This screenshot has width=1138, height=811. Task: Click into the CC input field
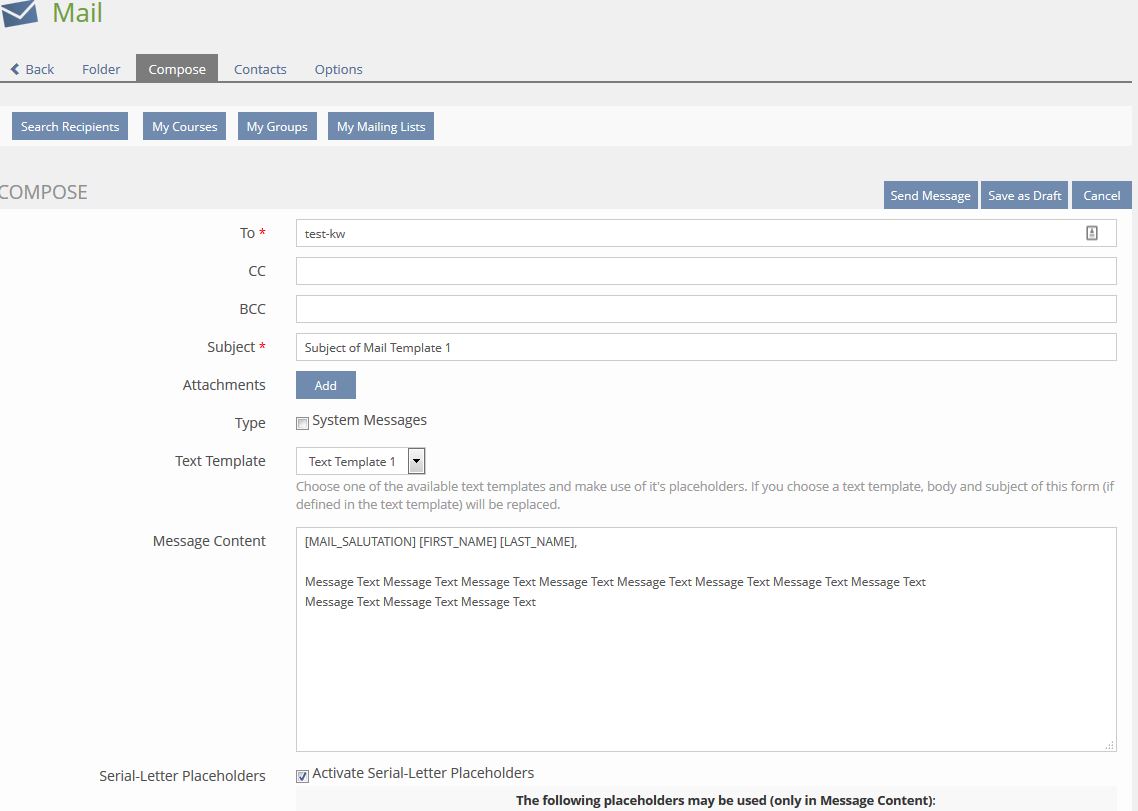705,271
